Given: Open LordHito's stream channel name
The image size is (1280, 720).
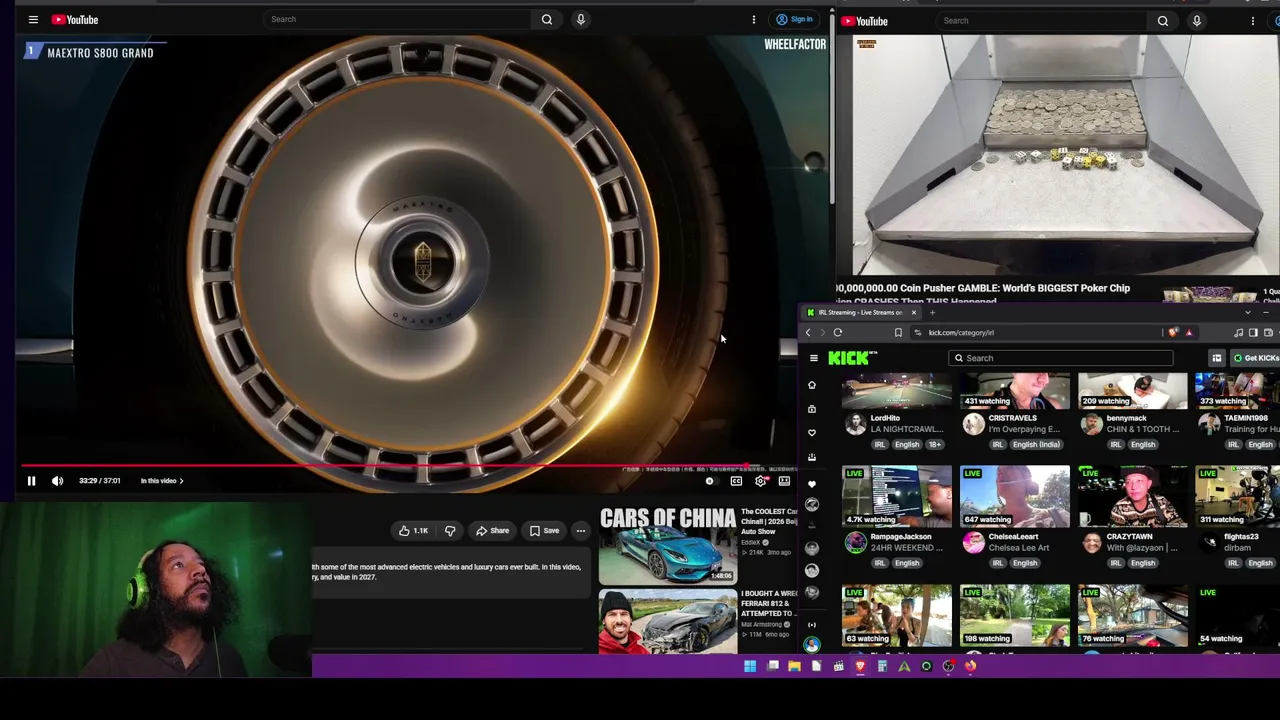Looking at the screenshot, I should 885,418.
